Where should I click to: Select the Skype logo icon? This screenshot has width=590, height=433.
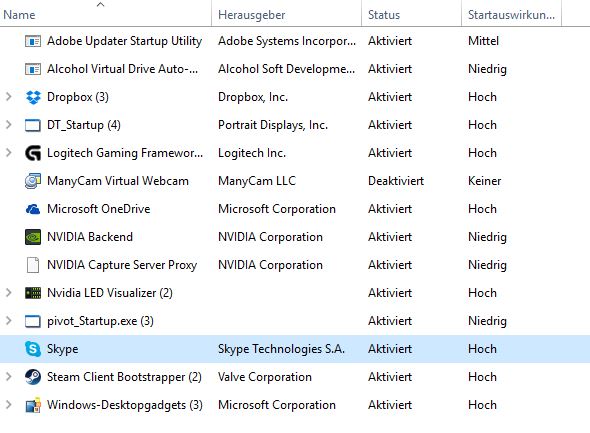(33, 349)
